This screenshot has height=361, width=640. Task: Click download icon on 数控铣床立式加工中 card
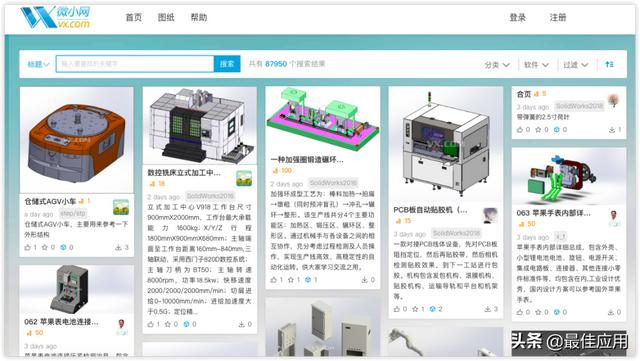(x=241, y=324)
